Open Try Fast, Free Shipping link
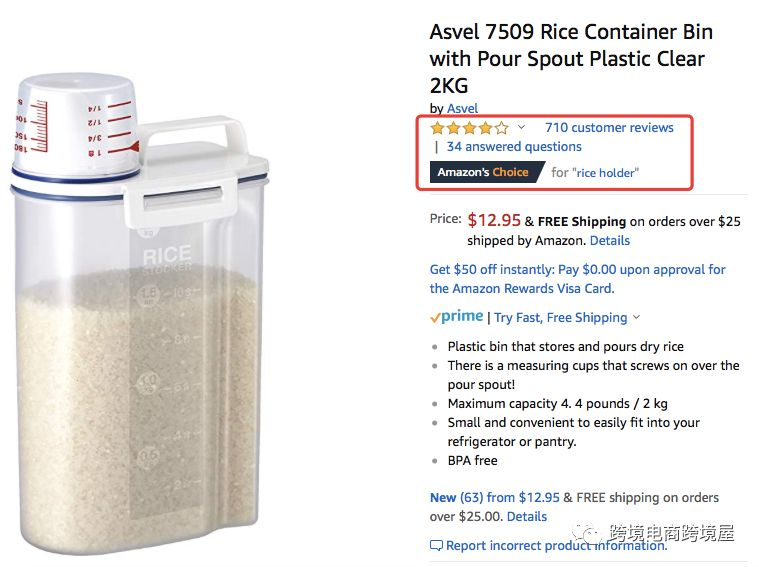Image resolution: width=759 pixels, height=567 pixels. pyautogui.click(x=561, y=318)
